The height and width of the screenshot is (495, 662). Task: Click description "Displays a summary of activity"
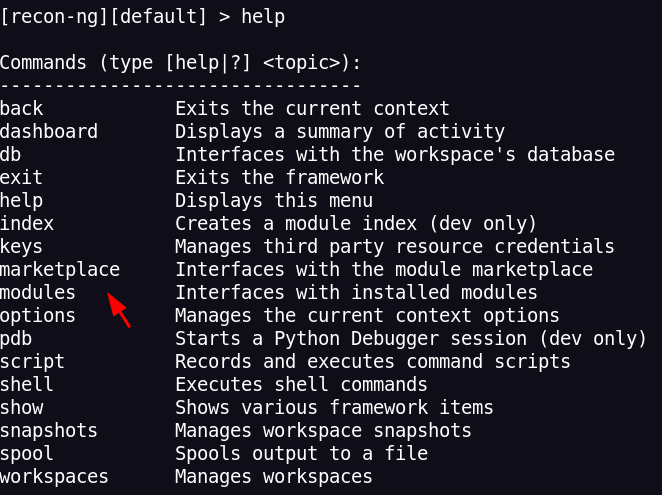point(340,132)
